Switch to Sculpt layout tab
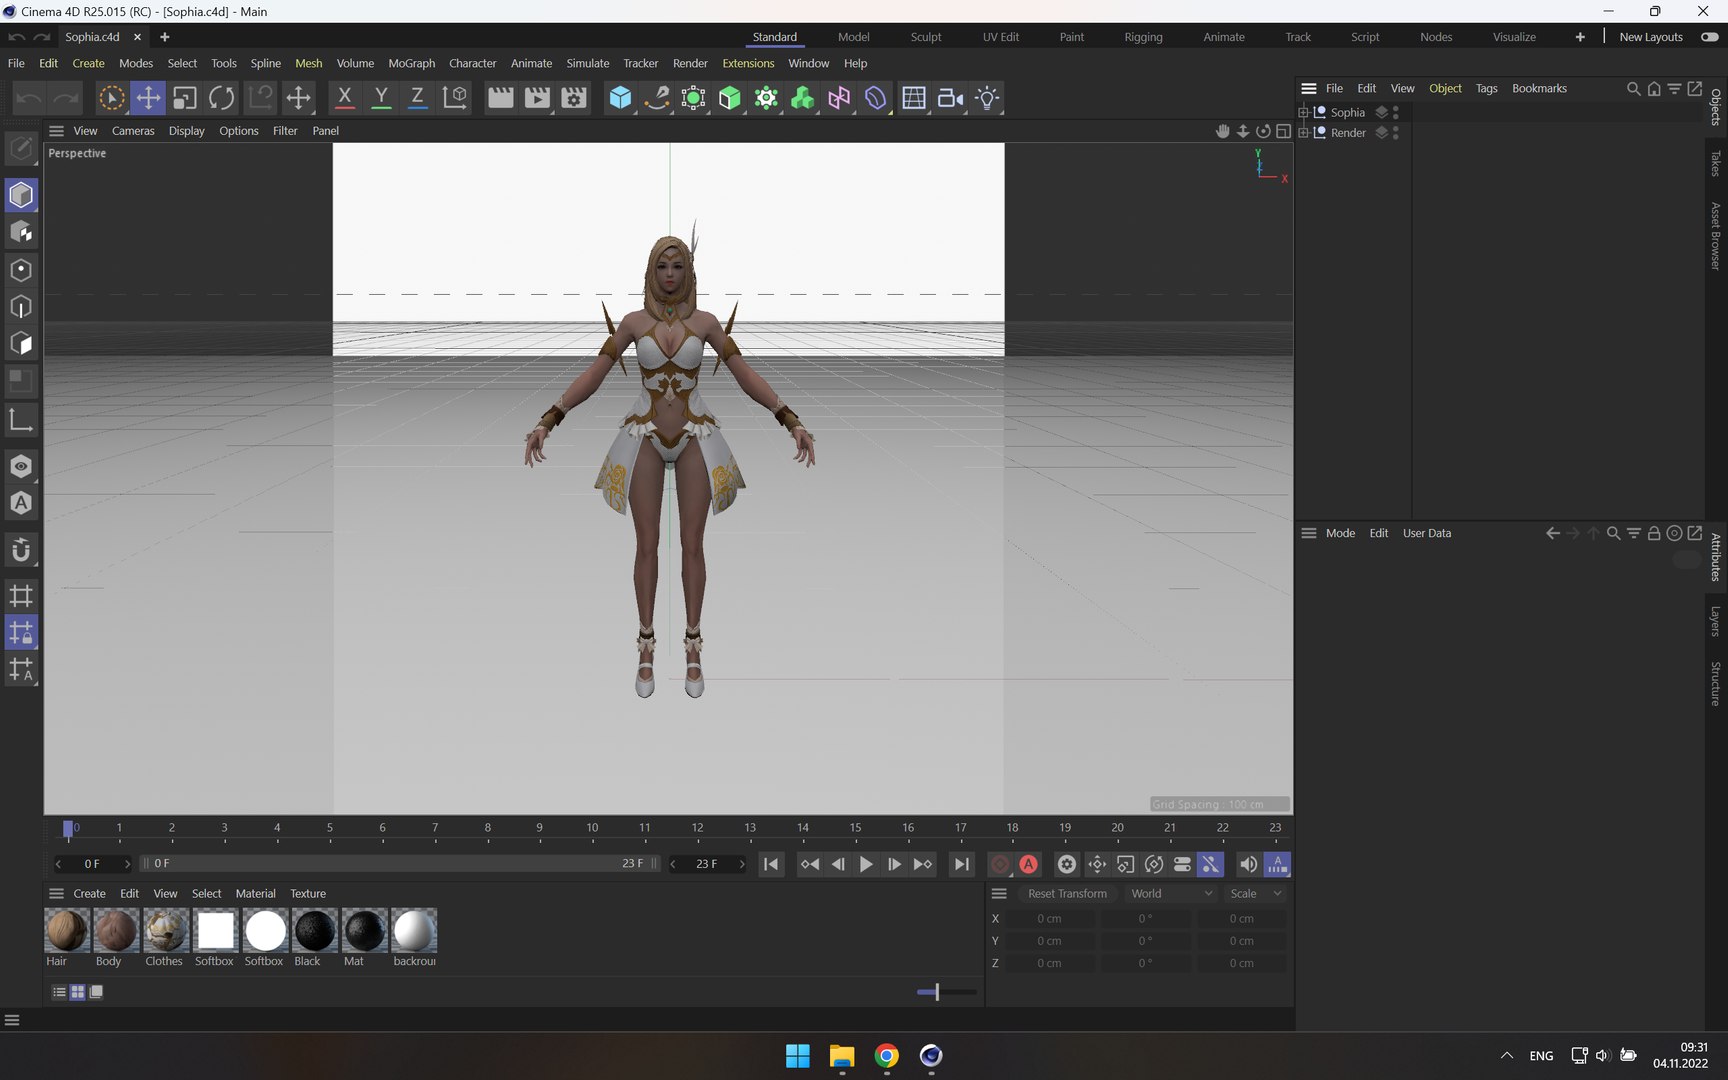The image size is (1728, 1080). point(925,37)
